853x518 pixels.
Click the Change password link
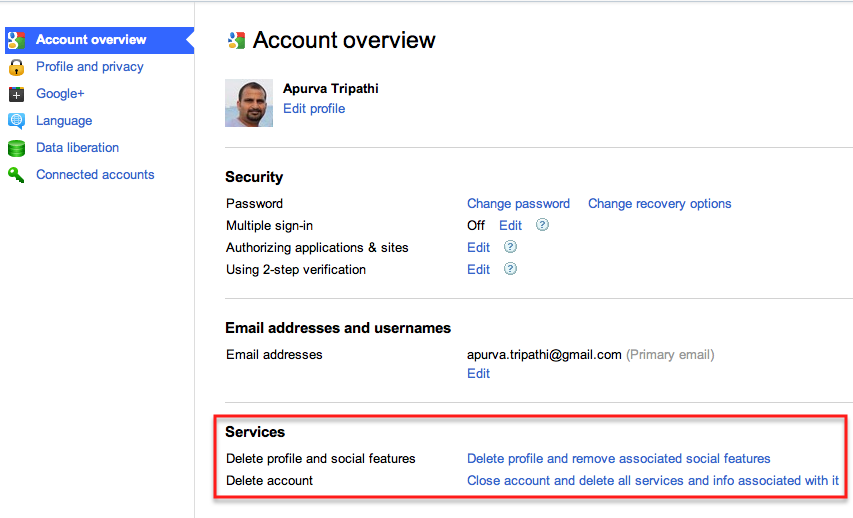click(x=518, y=204)
